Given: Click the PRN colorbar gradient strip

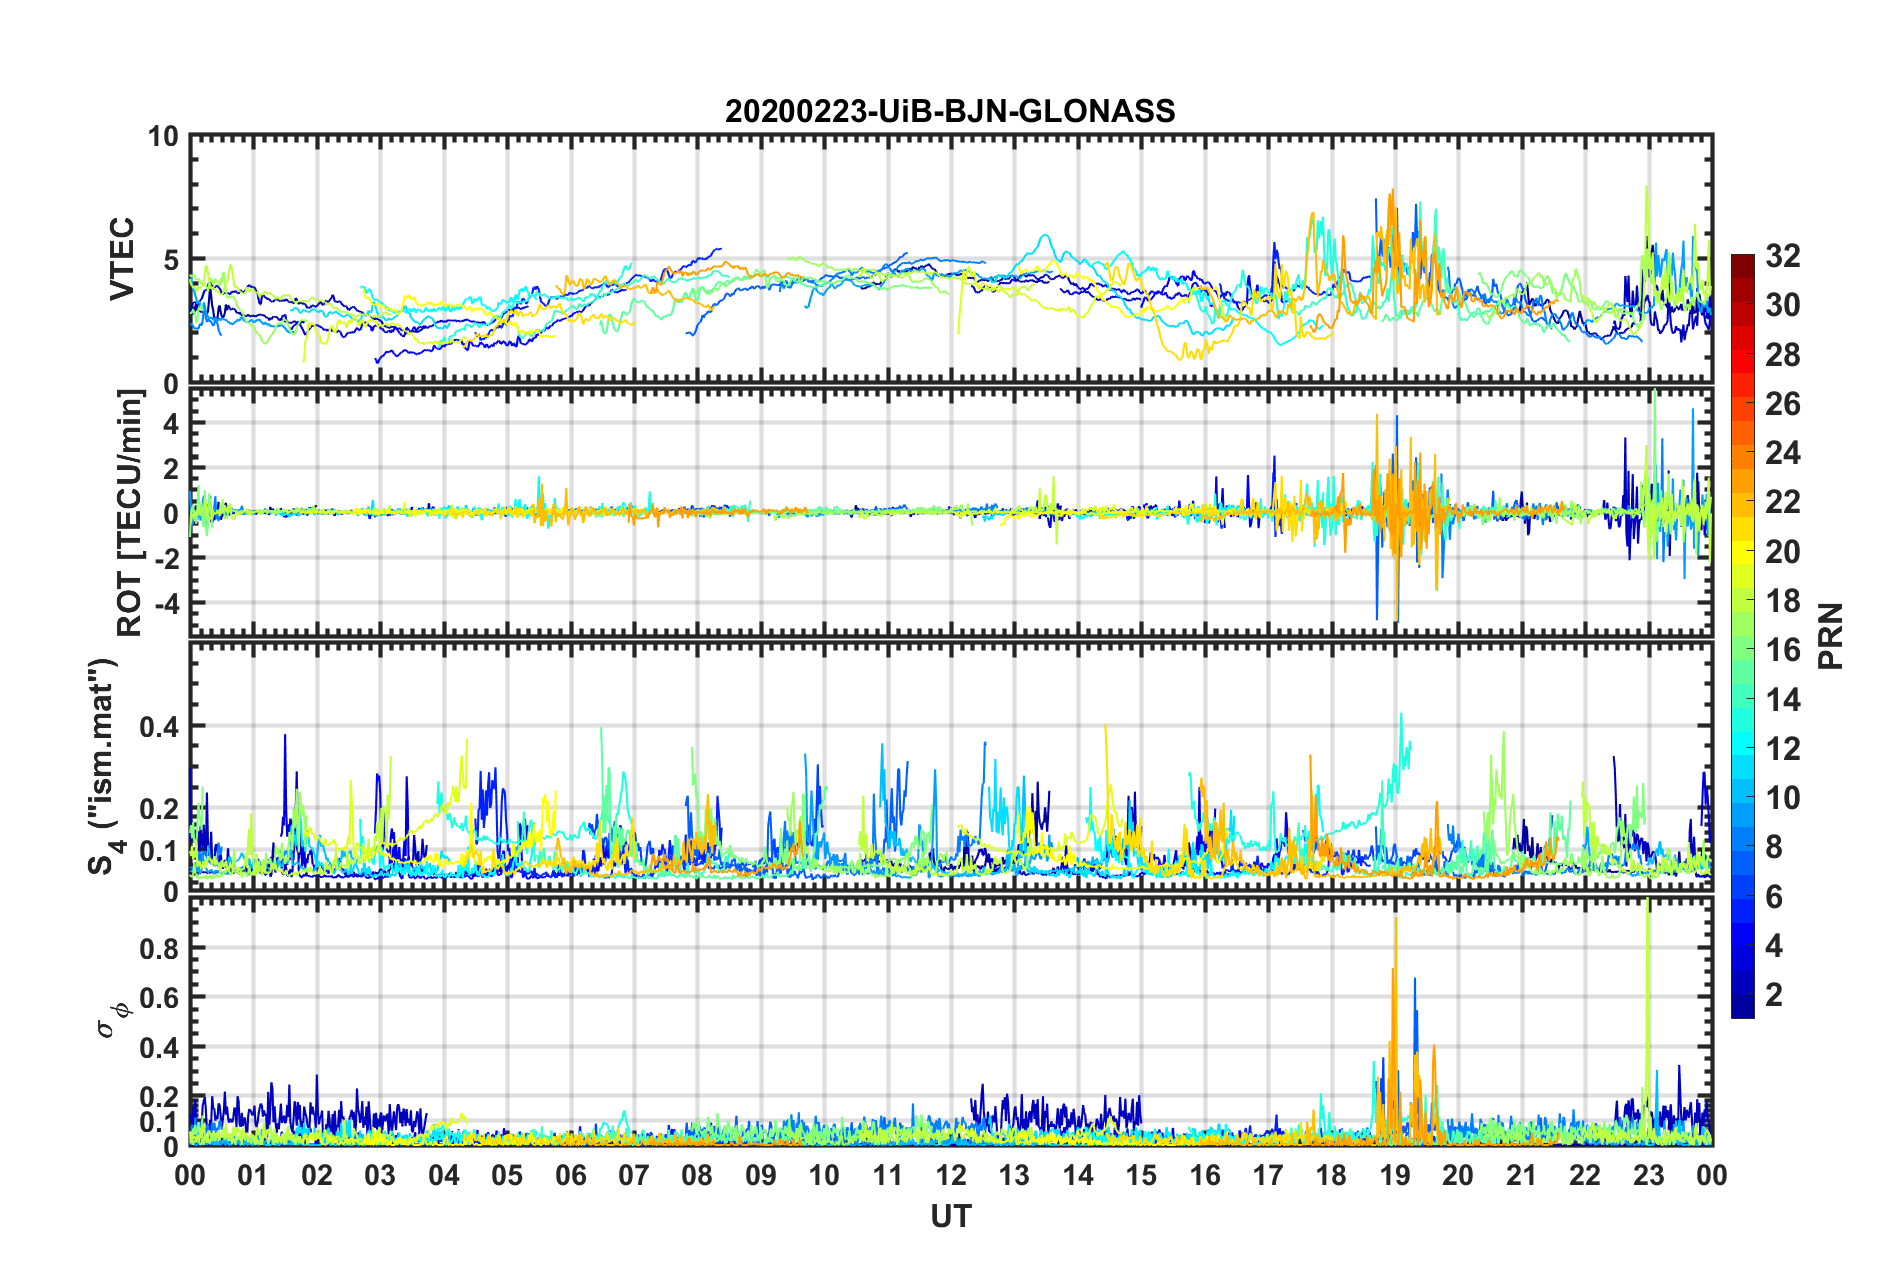Looking at the screenshot, I should tap(1743, 636).
